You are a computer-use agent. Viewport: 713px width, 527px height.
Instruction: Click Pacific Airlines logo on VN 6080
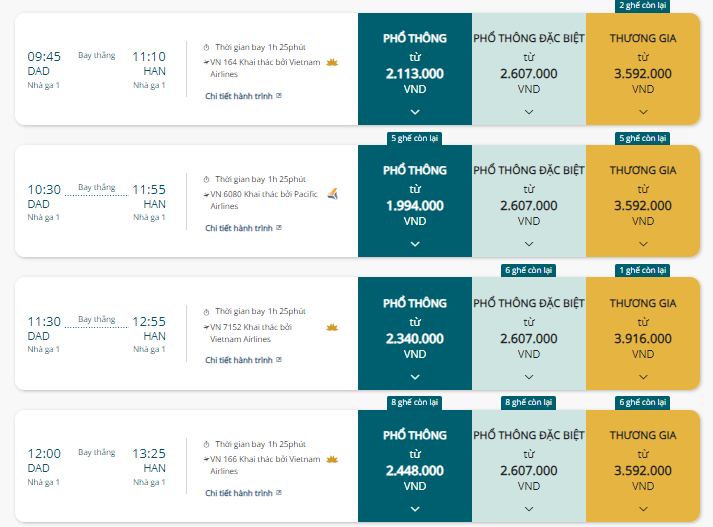point(333,194)
